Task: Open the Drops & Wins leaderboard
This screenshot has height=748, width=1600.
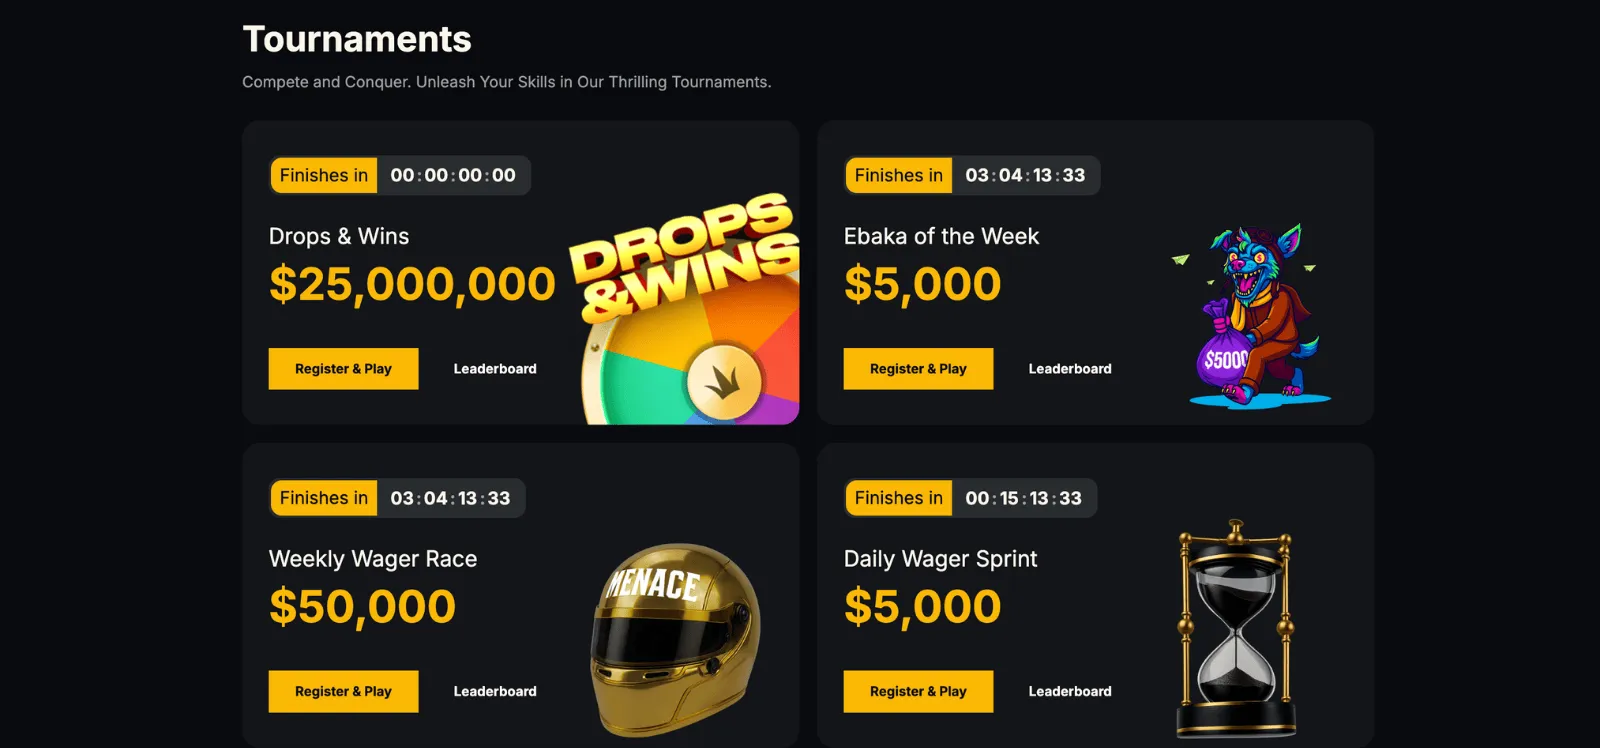Action: (495, 369)
